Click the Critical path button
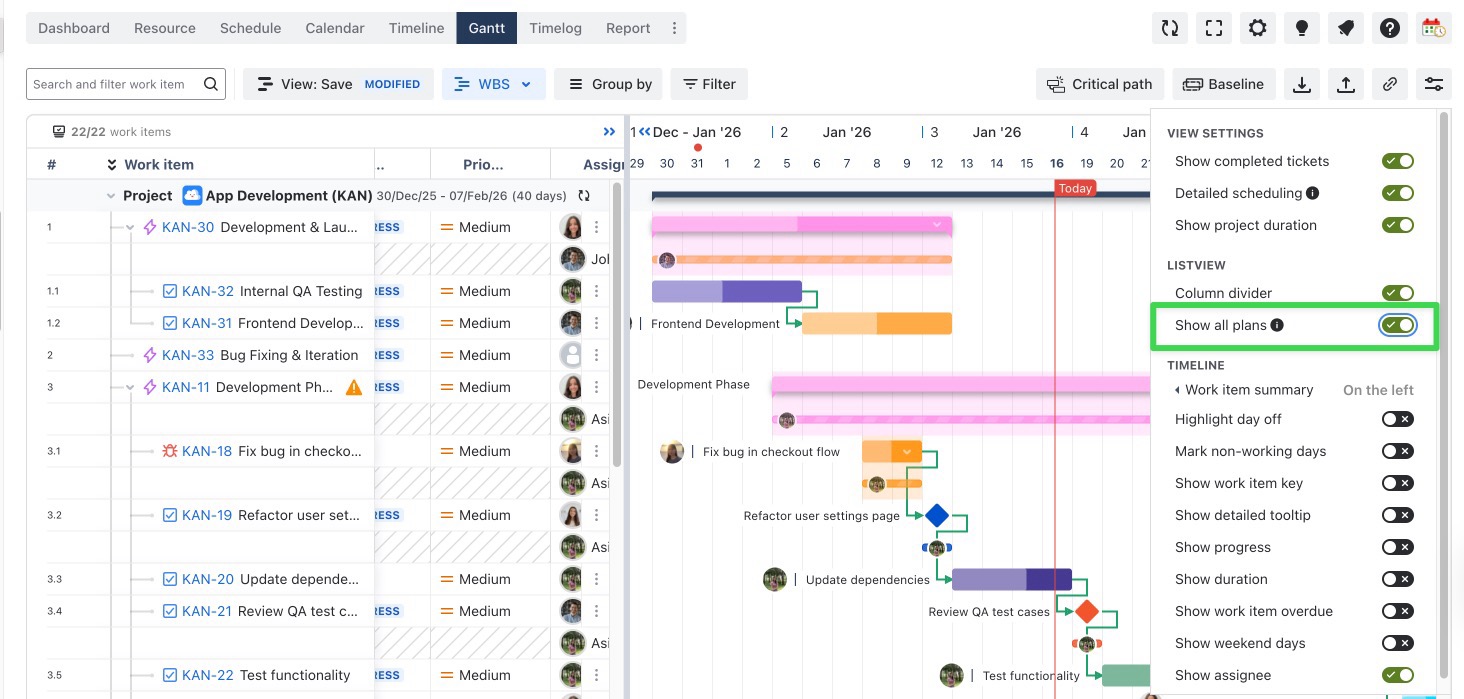 [x=1100, y=84]
